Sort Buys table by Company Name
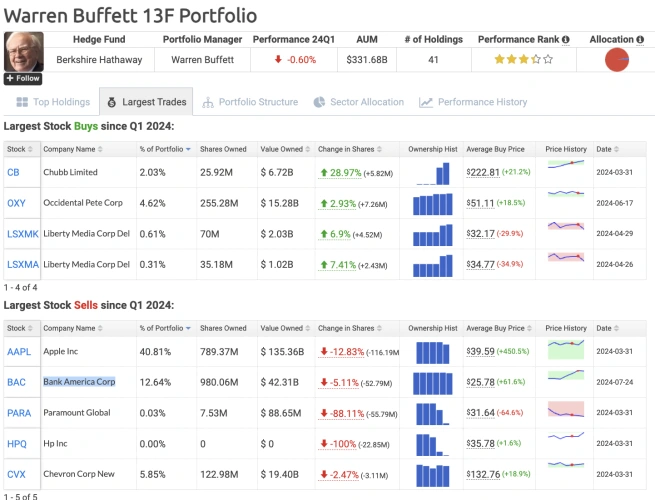 [73, 149]
